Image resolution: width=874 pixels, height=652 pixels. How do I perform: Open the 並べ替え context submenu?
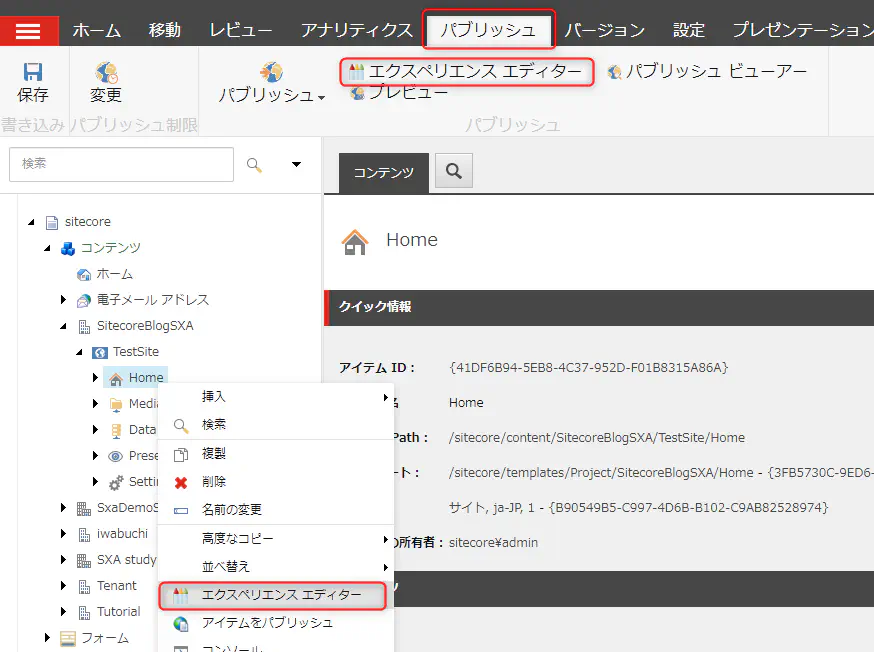tap(276, 567)
